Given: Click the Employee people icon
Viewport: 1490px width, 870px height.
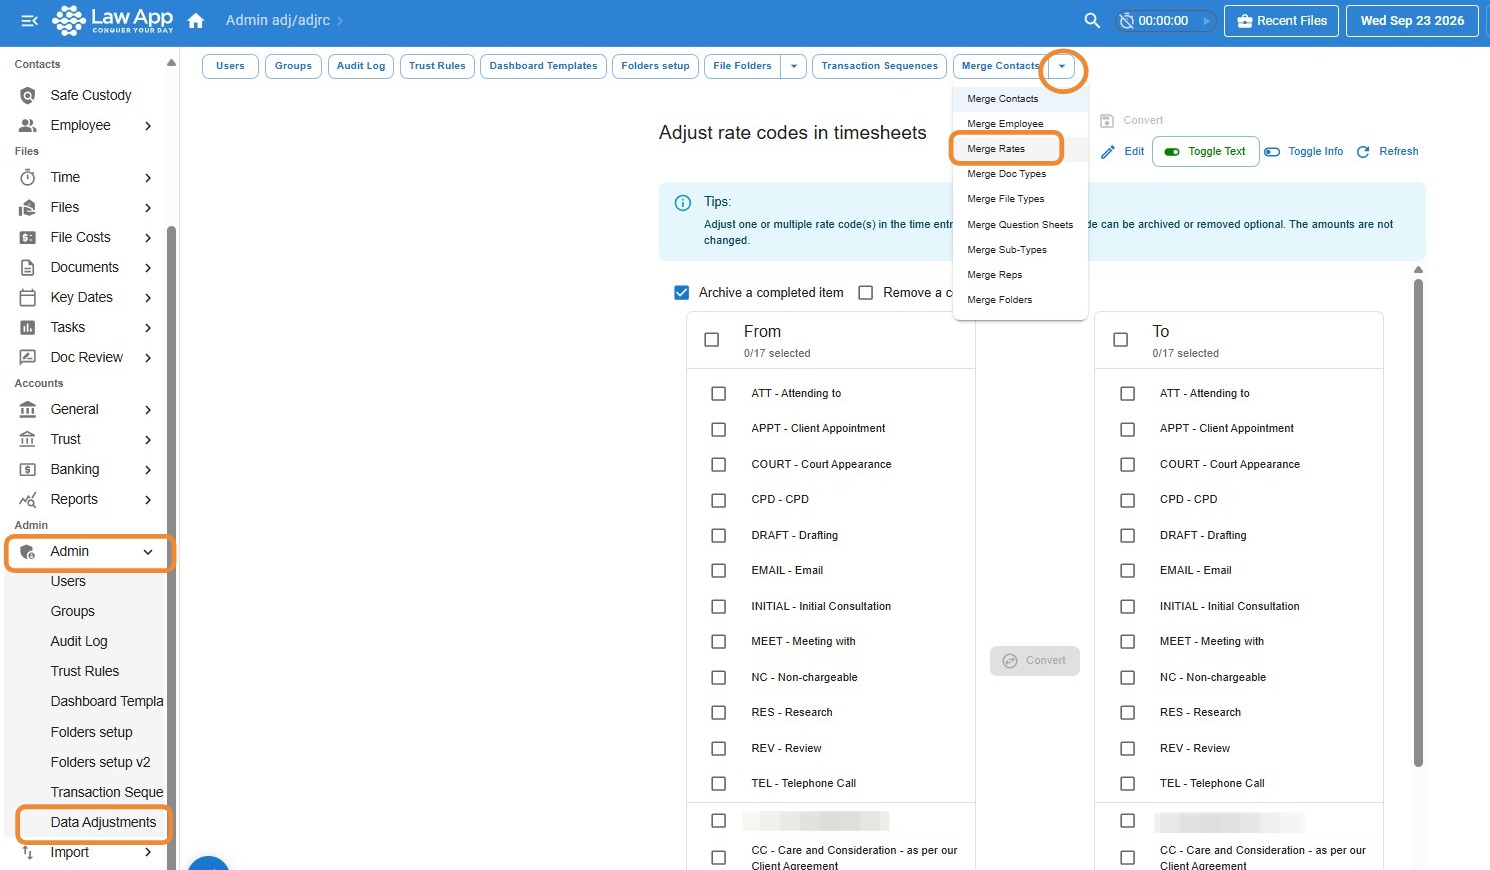Looking at the screenshot, I should pyautogui.click(x=28, y=125).
